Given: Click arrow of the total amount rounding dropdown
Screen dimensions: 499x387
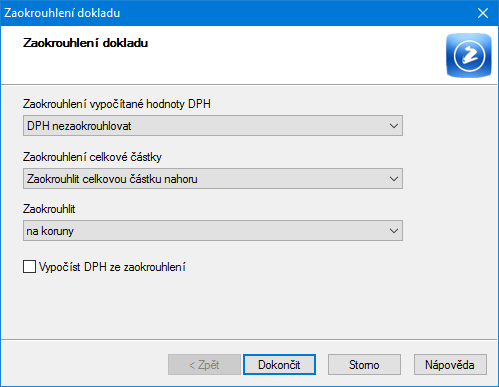Looking at the screenshot, I should [x=394, y=179].
